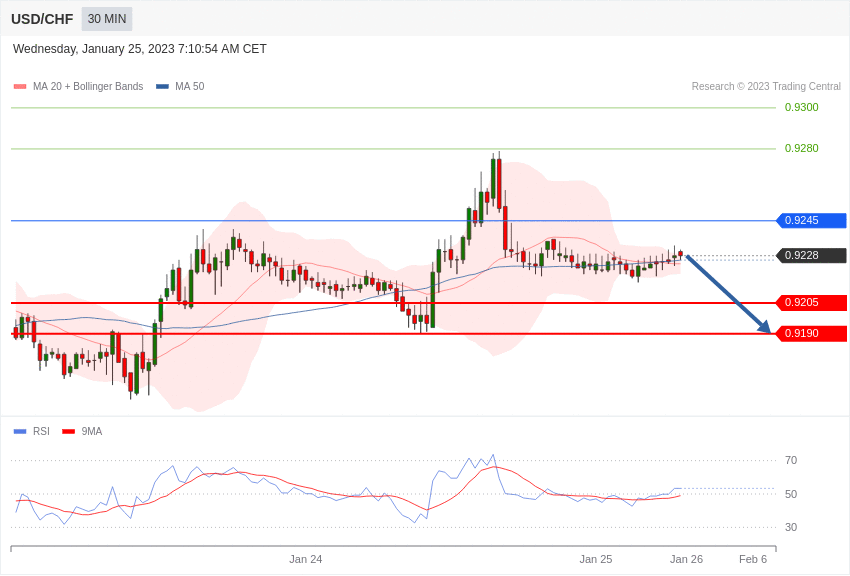Click the MA 20 + Bollinger Bands legend label

click(88, 87)
